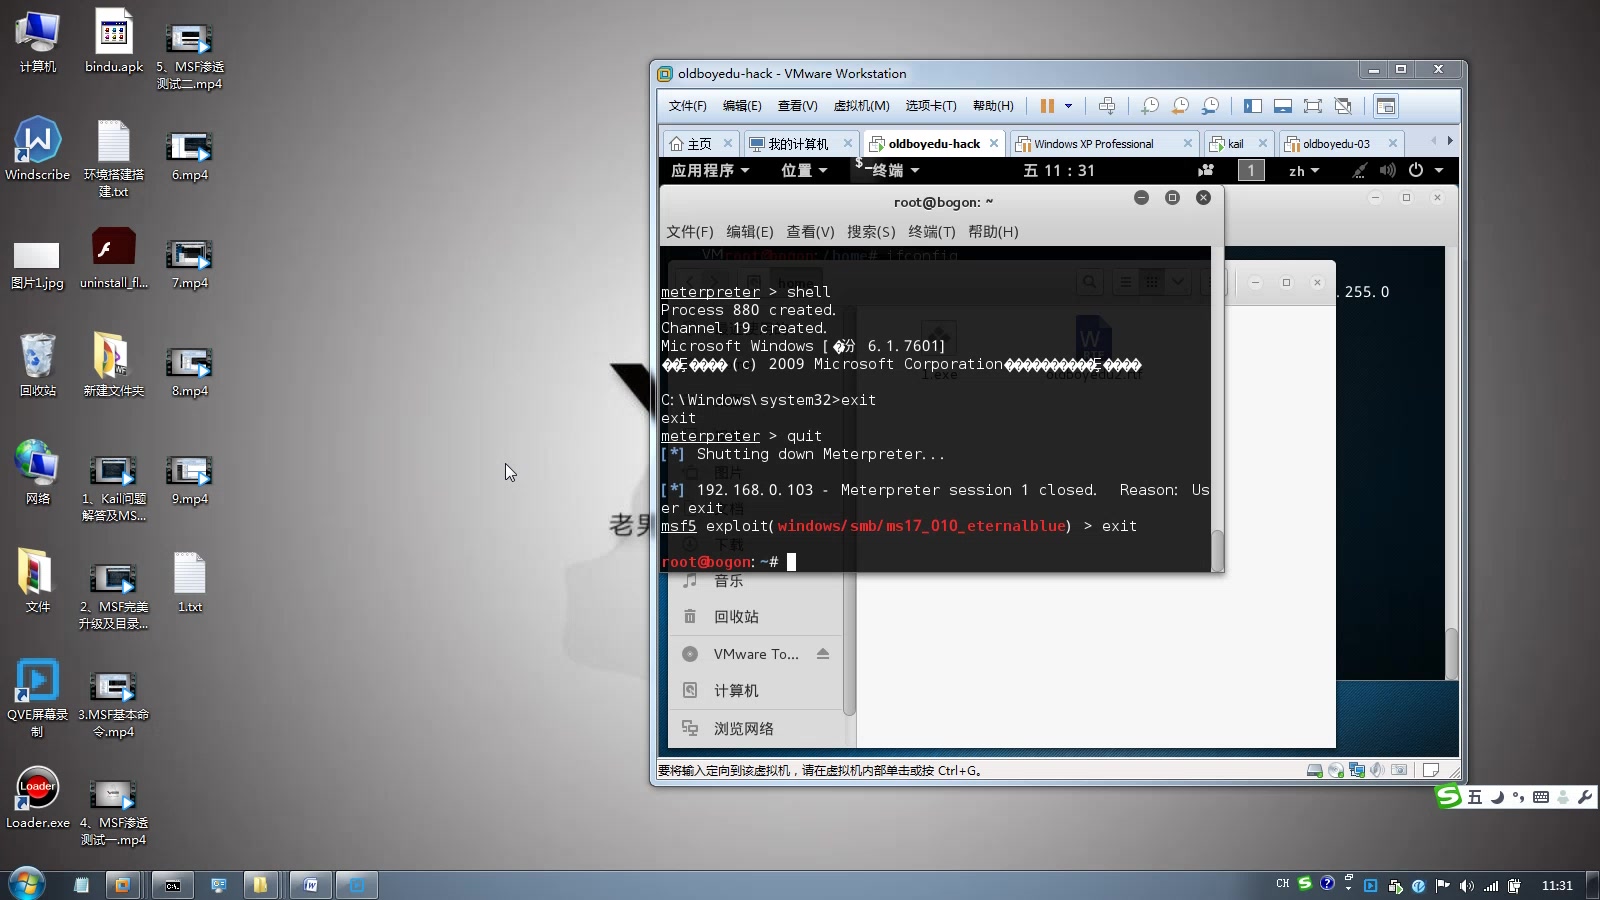Screen dimensions: 1600x900
Task: Open terminal 搜索(S) menu
Action: (x=871, y=232)
